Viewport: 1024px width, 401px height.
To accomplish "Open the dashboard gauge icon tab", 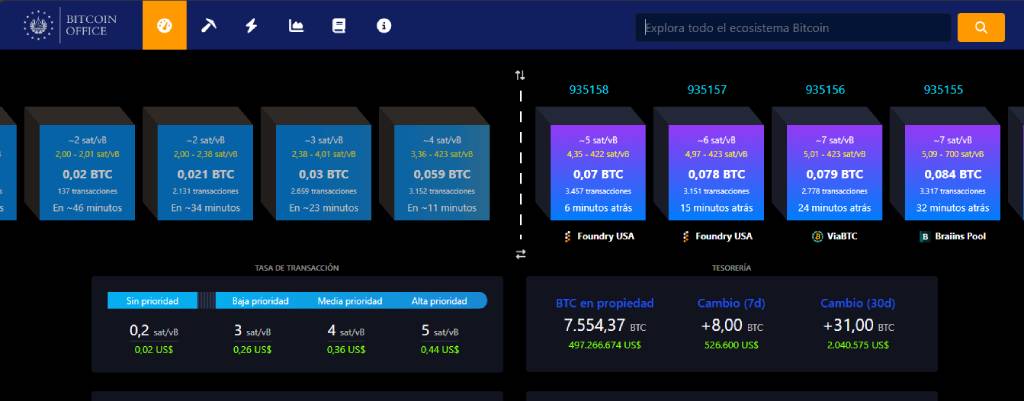I will [x=165, y=25].
